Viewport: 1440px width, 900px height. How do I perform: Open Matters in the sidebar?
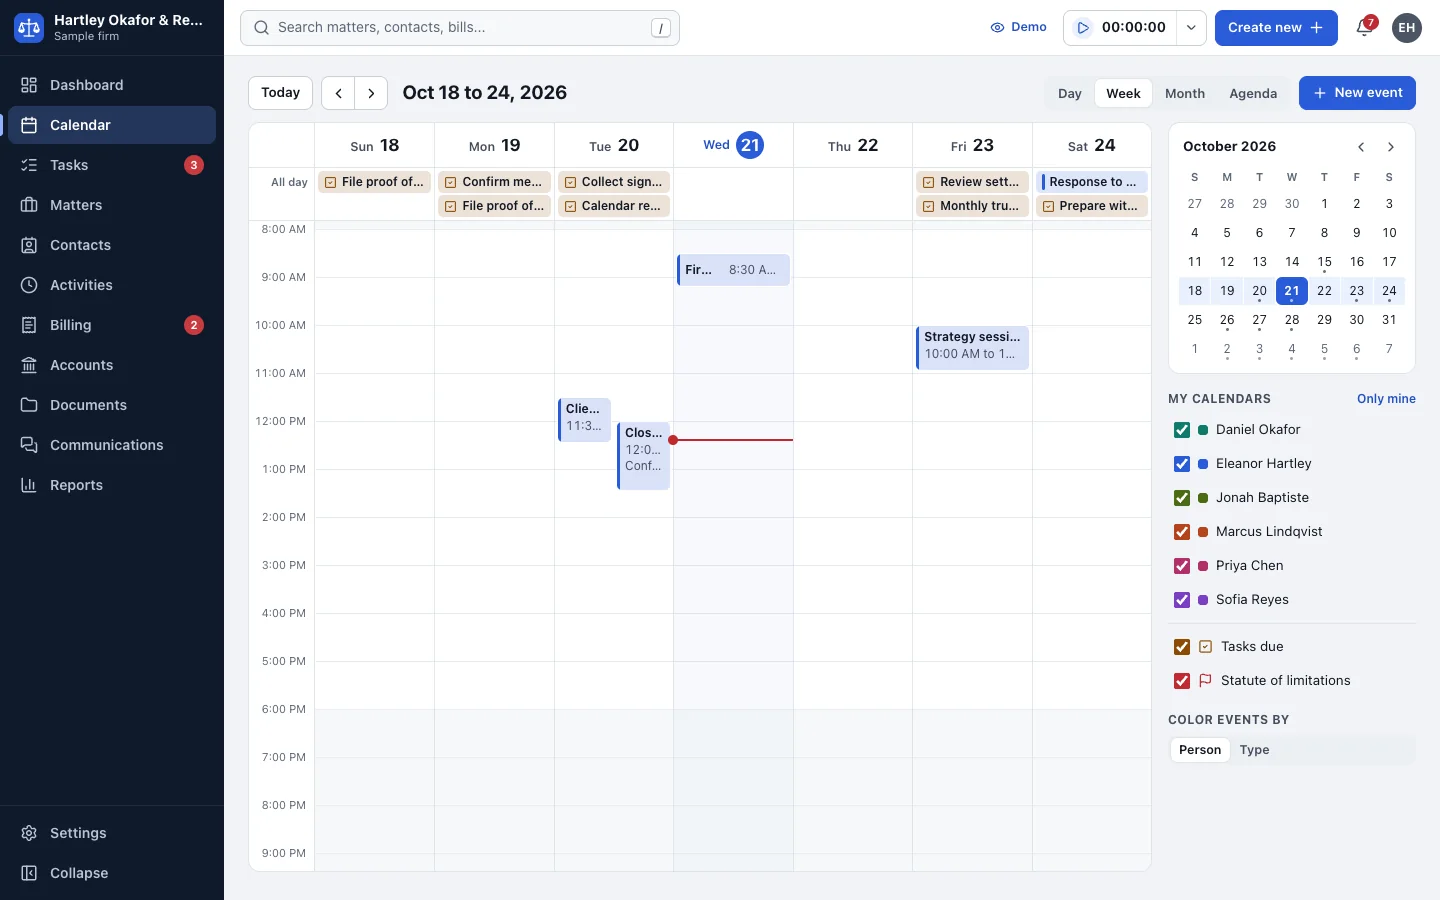tap(112, 205)
